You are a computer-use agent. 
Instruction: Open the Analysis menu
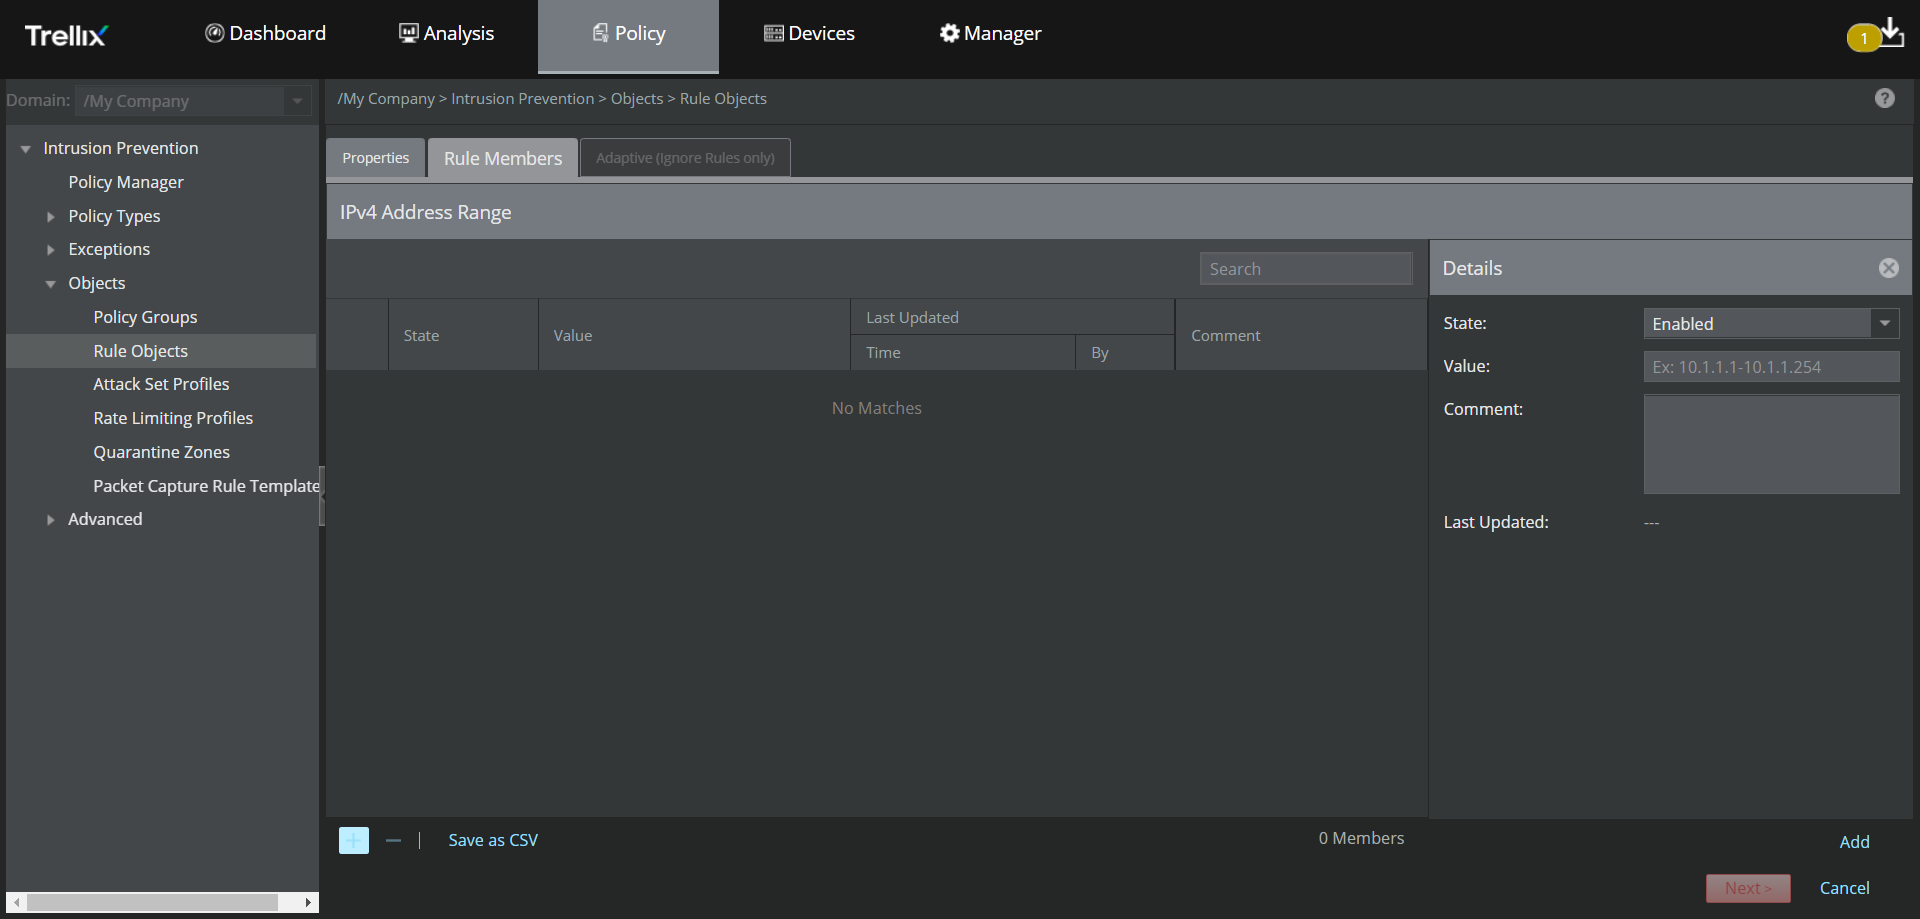(446, 33)
